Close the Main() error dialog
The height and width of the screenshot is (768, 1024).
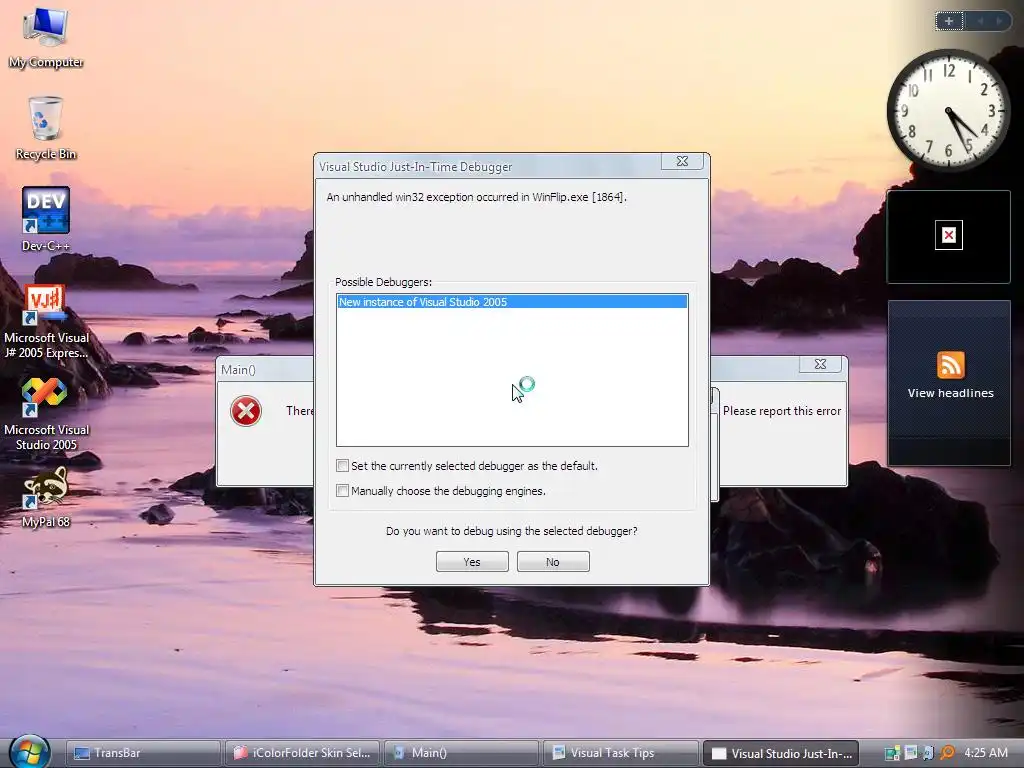point(820,364)
